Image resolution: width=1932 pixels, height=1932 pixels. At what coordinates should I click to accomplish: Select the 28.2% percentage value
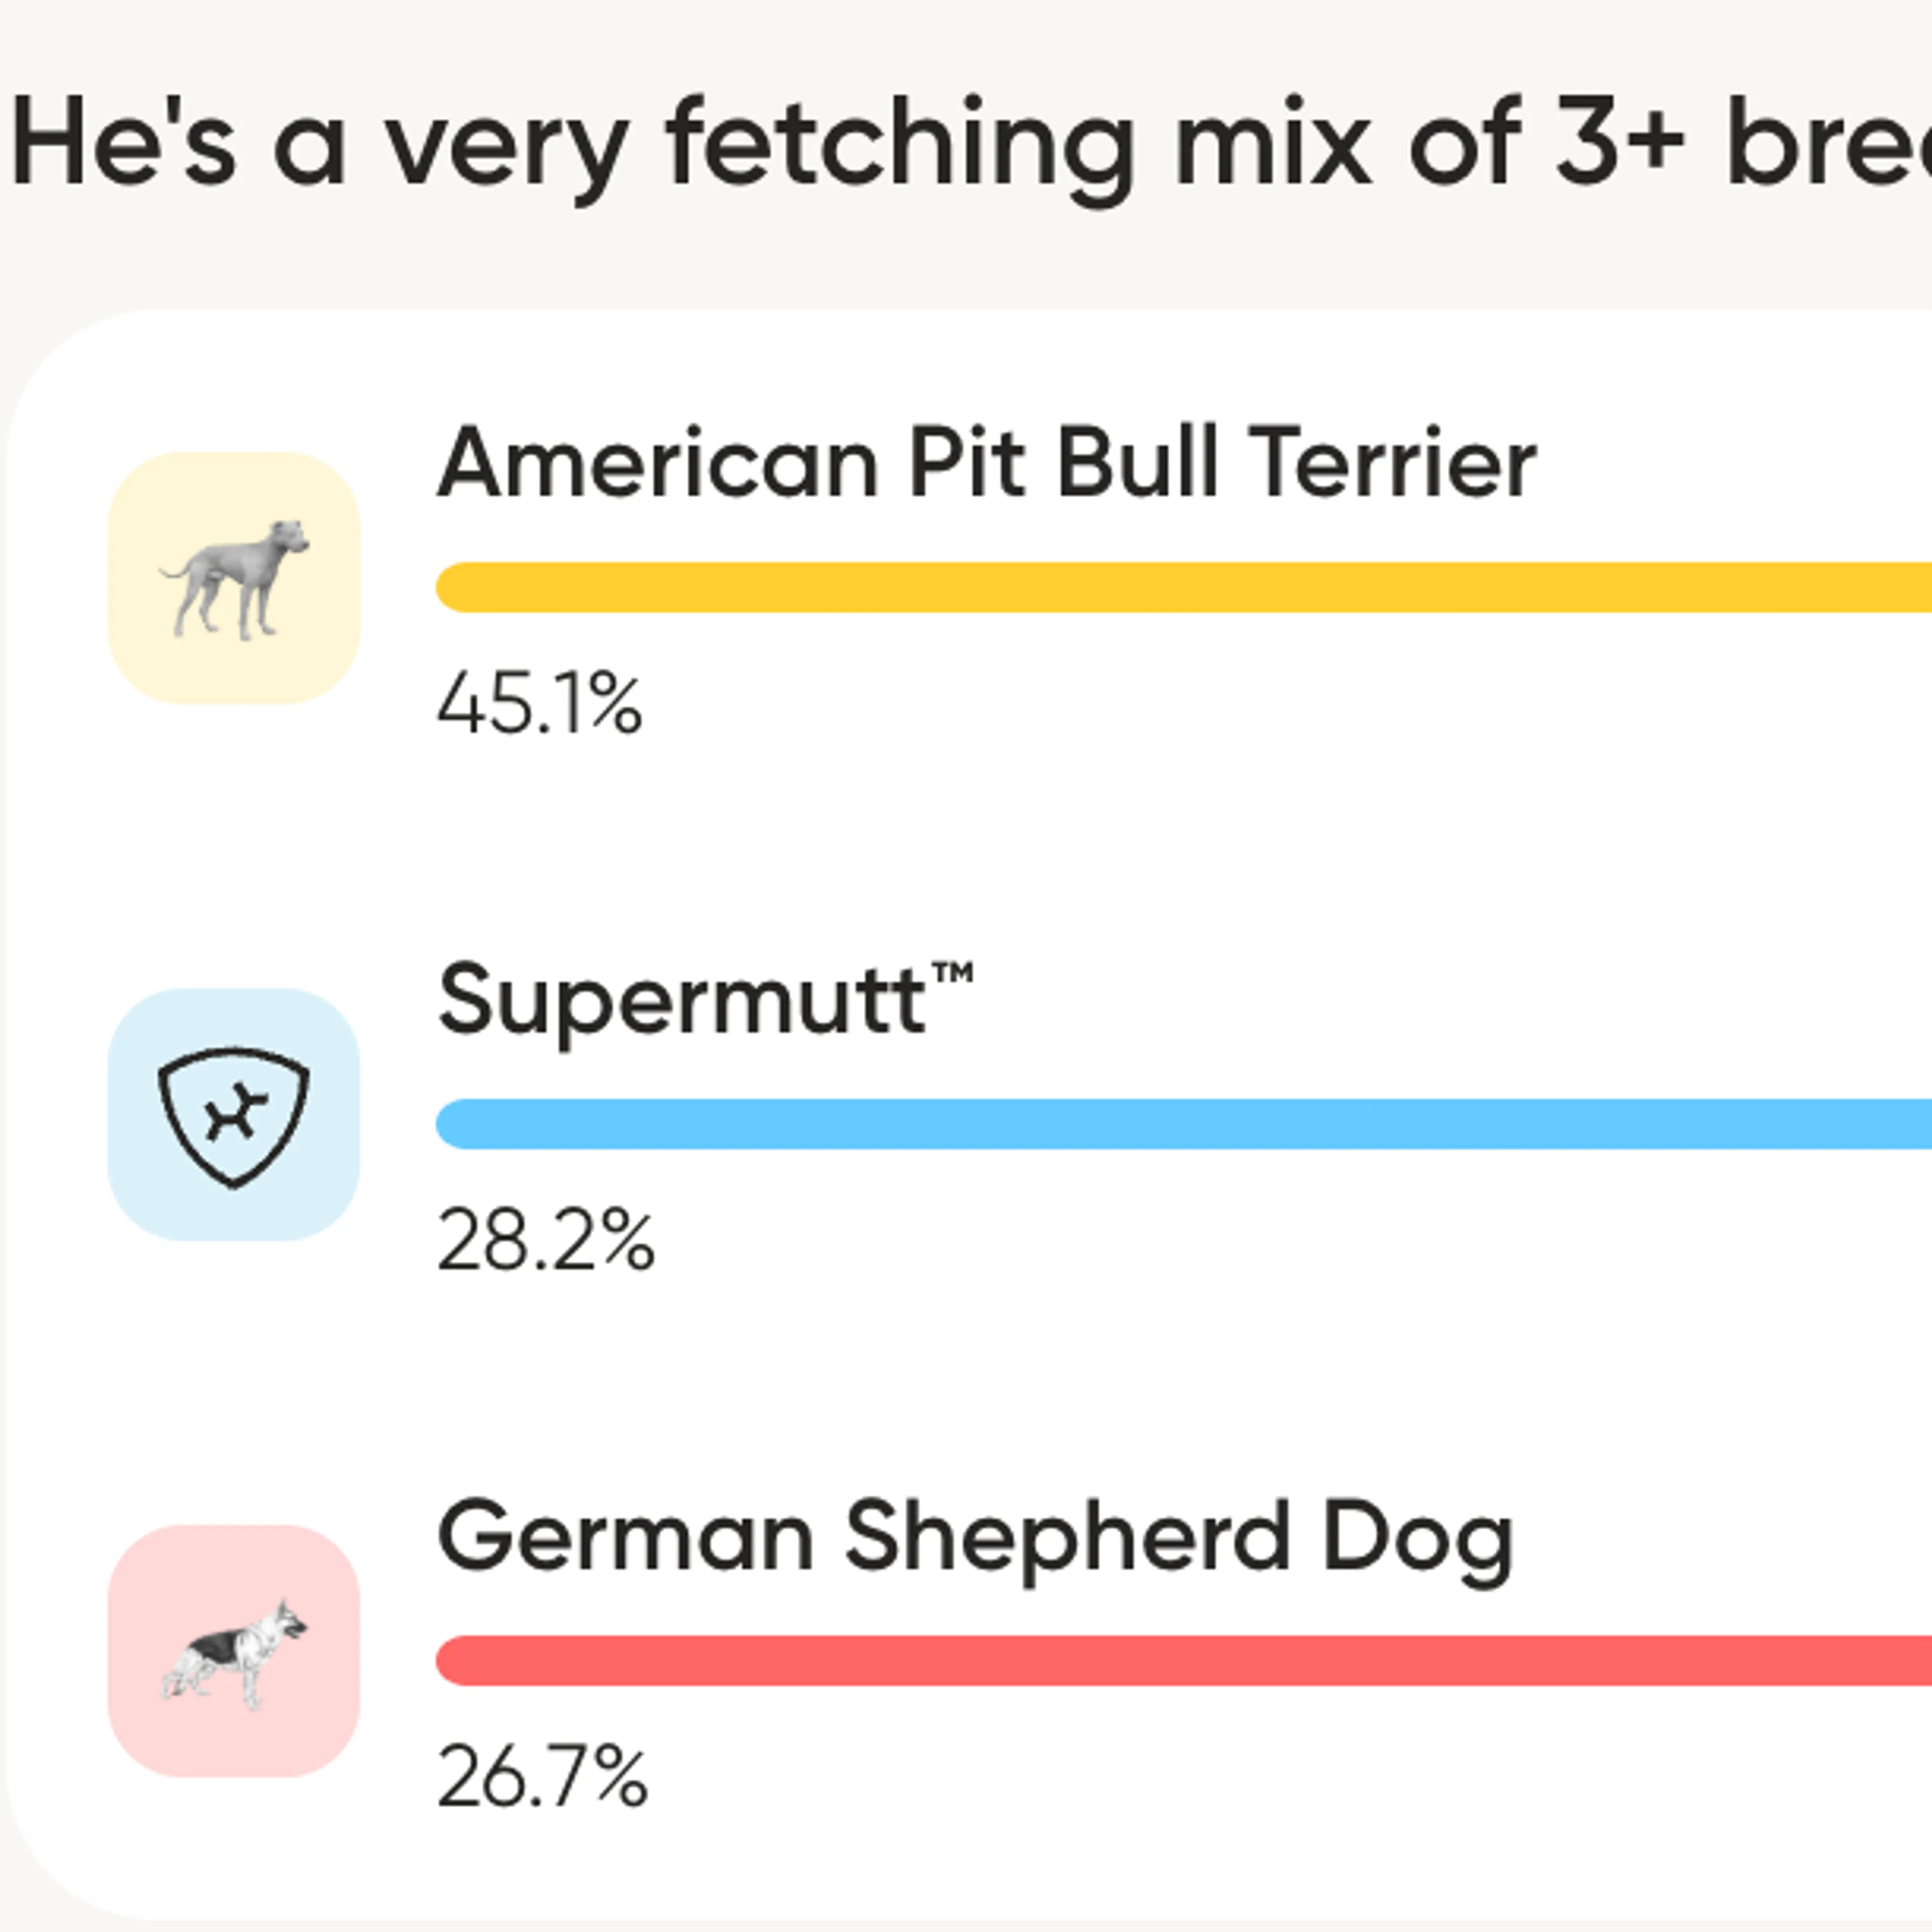(546, 1242)
